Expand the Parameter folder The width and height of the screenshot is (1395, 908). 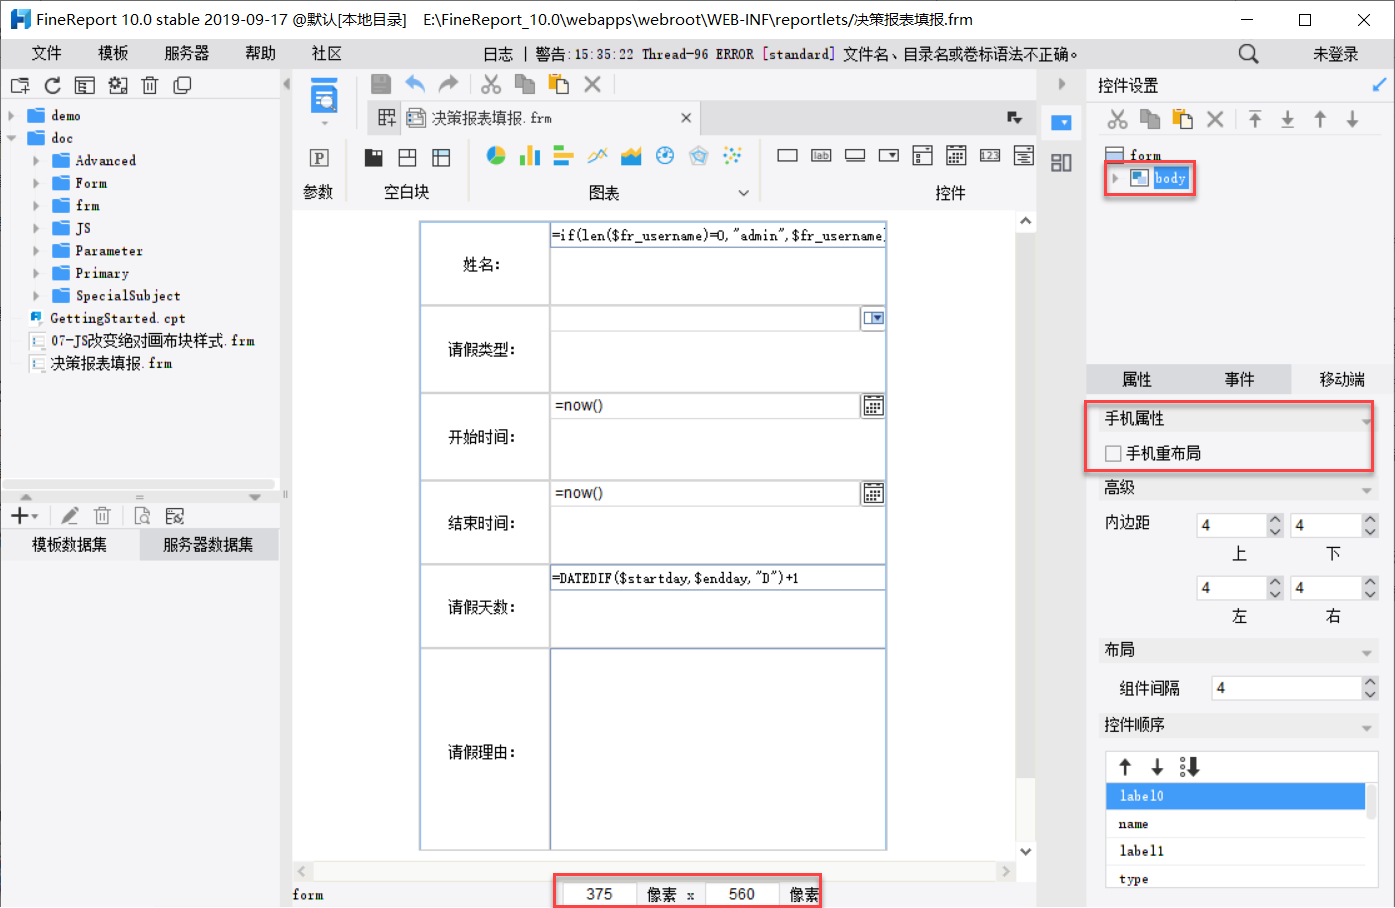click(x=36, y=251)
